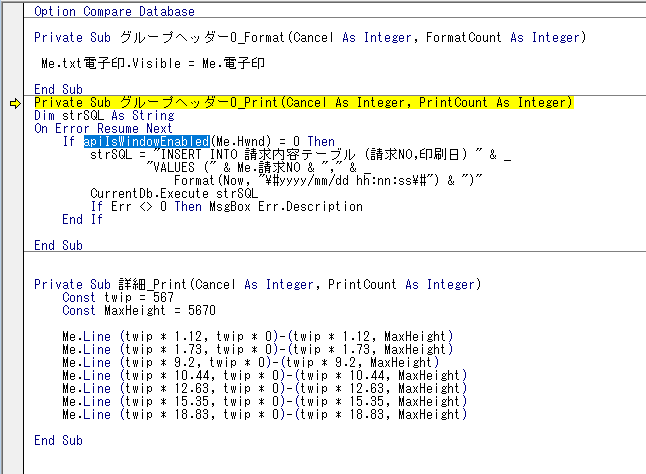Click the 'CurrentDb.Execute strSQL' line
This screenshot has width=646, height=474.
(174, 194)
